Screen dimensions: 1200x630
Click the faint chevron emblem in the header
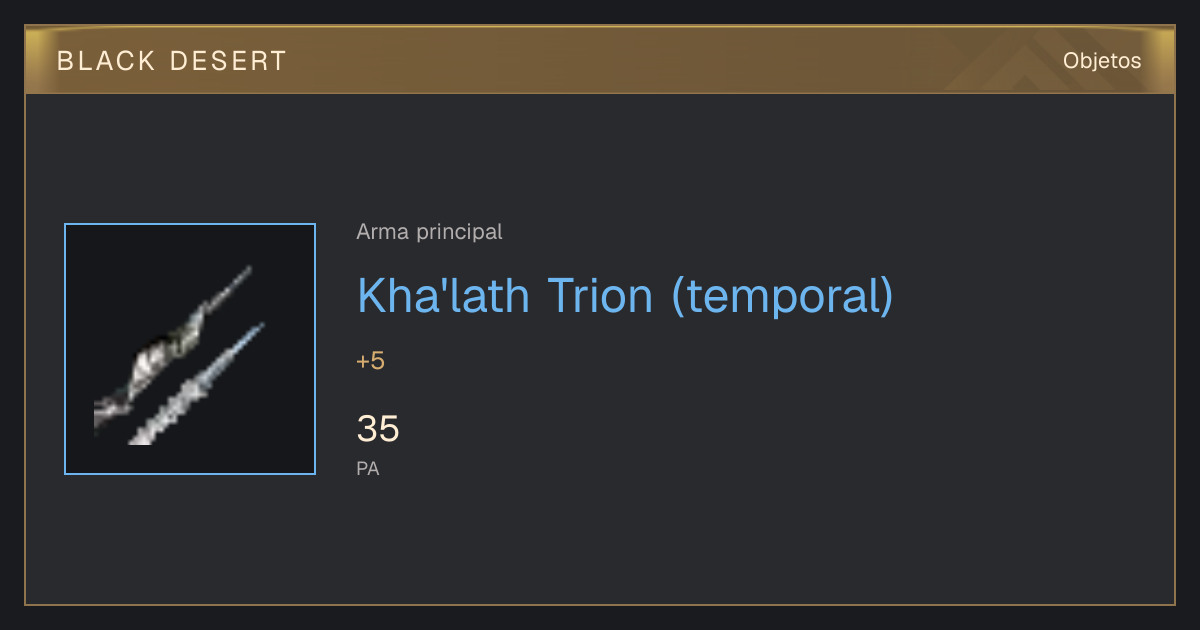click(x=1018, y=65)
